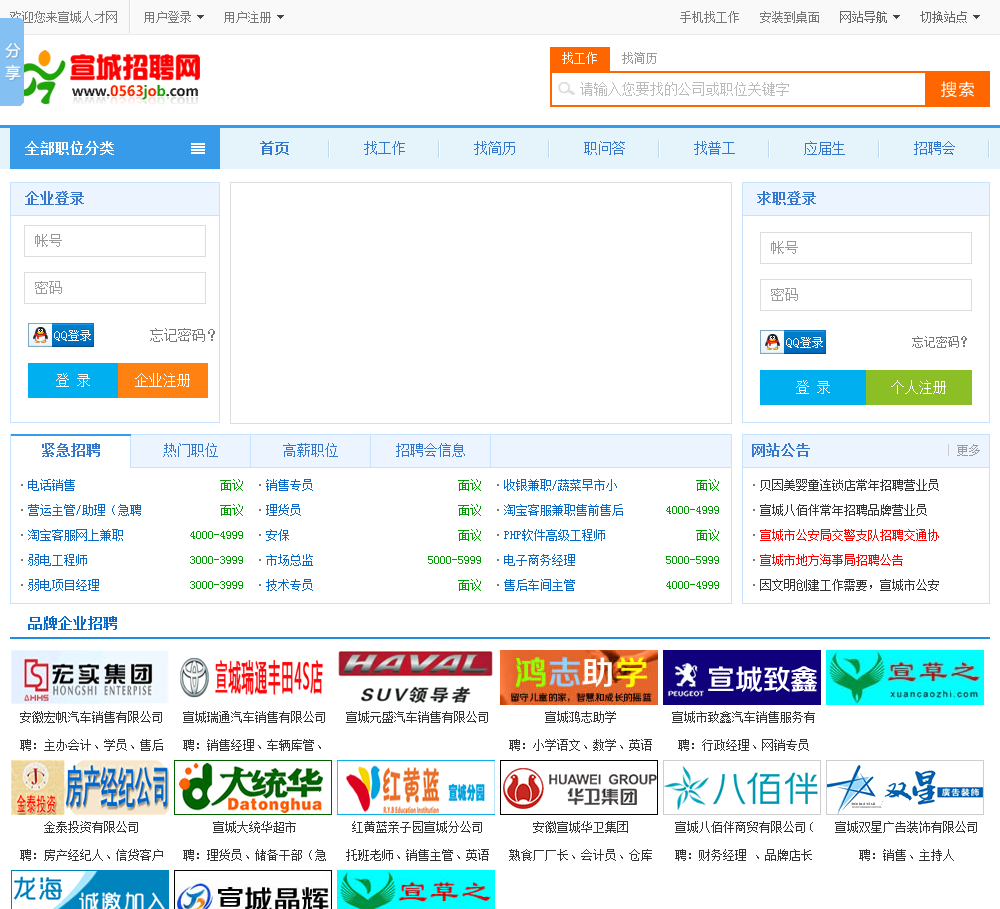Focus 密码 field in 企业登录 panel
This screenshot has height=909, width=1000.
click(115, 288)
